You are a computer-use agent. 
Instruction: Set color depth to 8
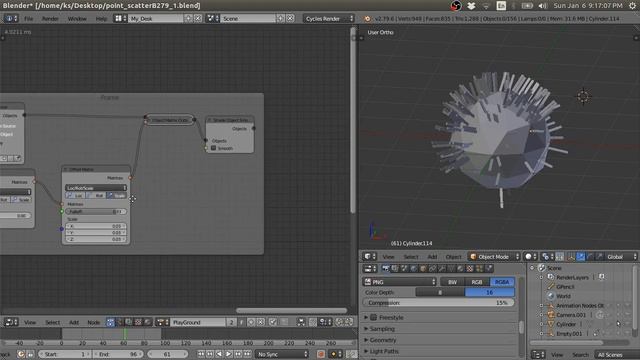(440, 292)
